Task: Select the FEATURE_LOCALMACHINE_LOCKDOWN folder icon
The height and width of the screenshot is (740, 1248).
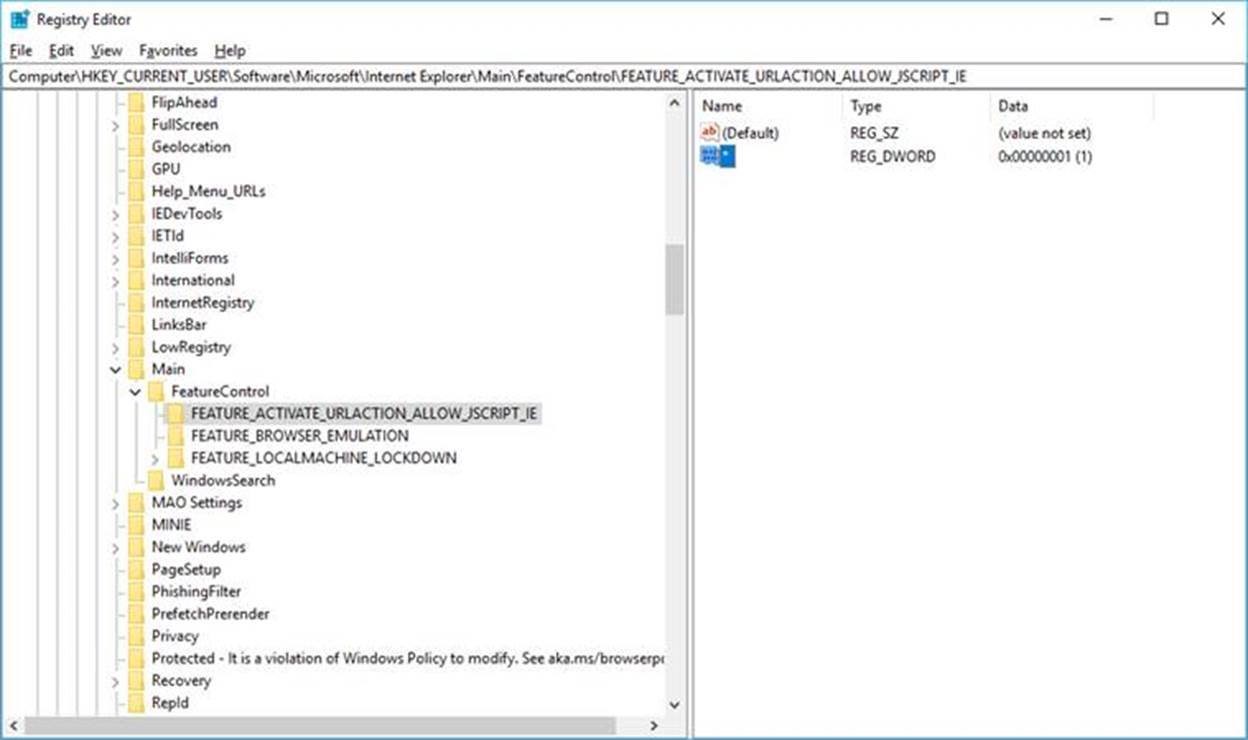Action: [x=176, y=458]
